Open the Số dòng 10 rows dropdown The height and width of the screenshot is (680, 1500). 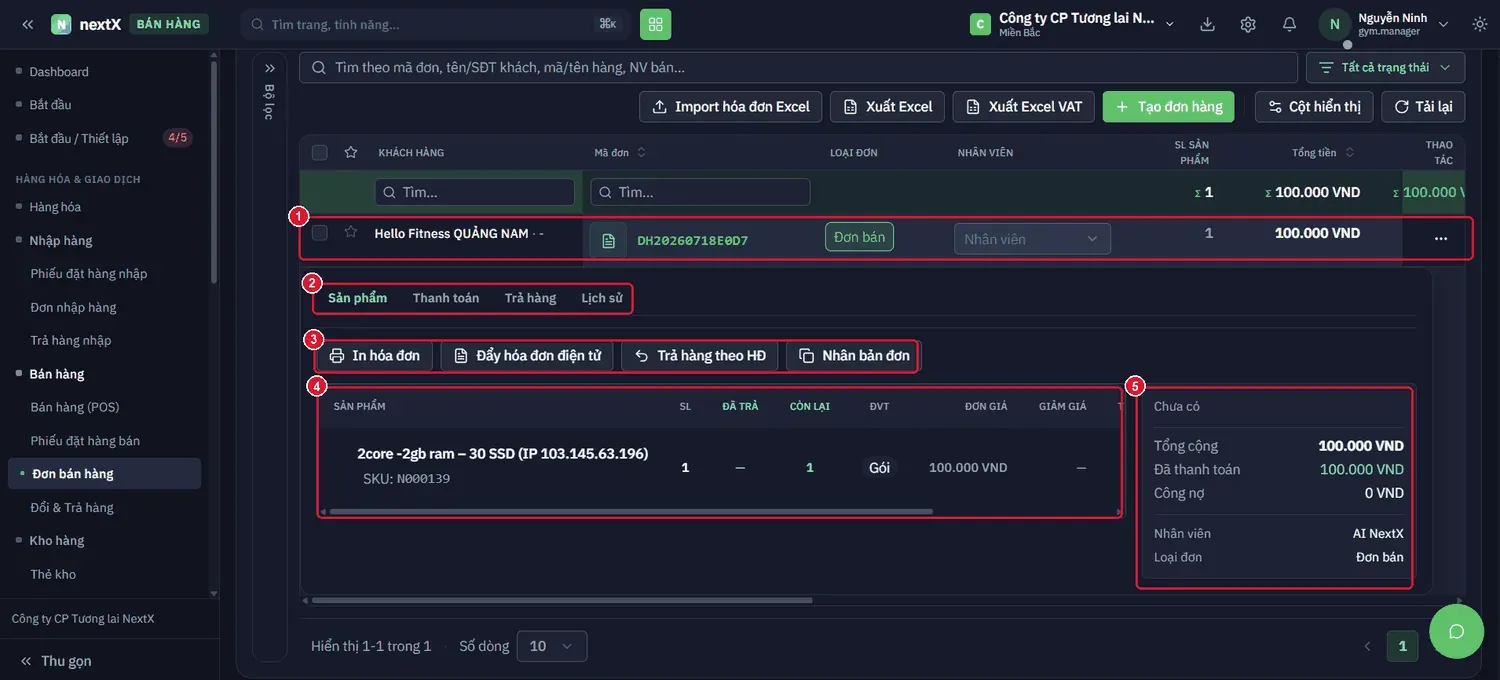click(x=552, y=646)
